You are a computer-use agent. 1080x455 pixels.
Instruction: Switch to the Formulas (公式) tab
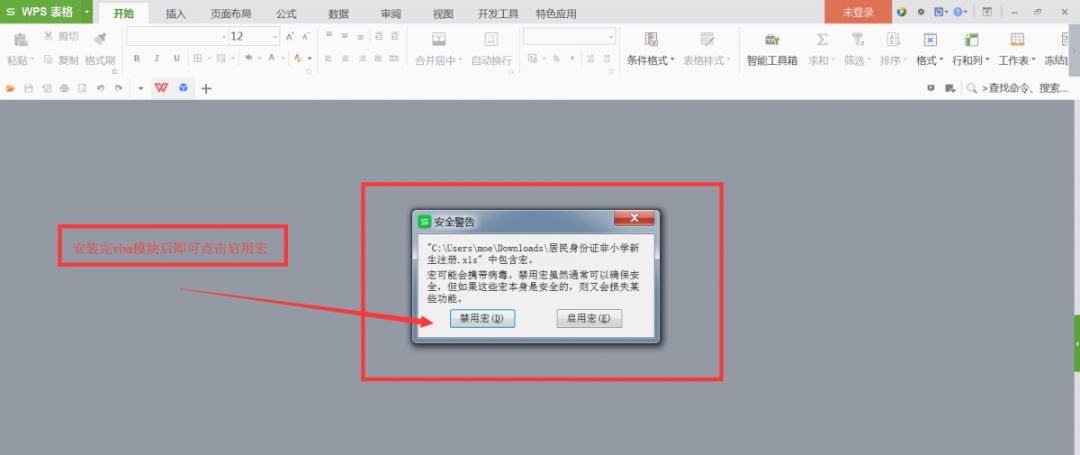pos(286,13)
